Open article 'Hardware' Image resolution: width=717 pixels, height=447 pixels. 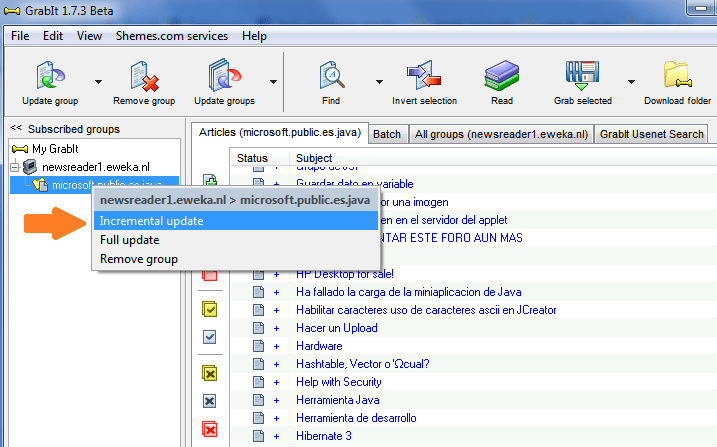(x=319, y=346)
